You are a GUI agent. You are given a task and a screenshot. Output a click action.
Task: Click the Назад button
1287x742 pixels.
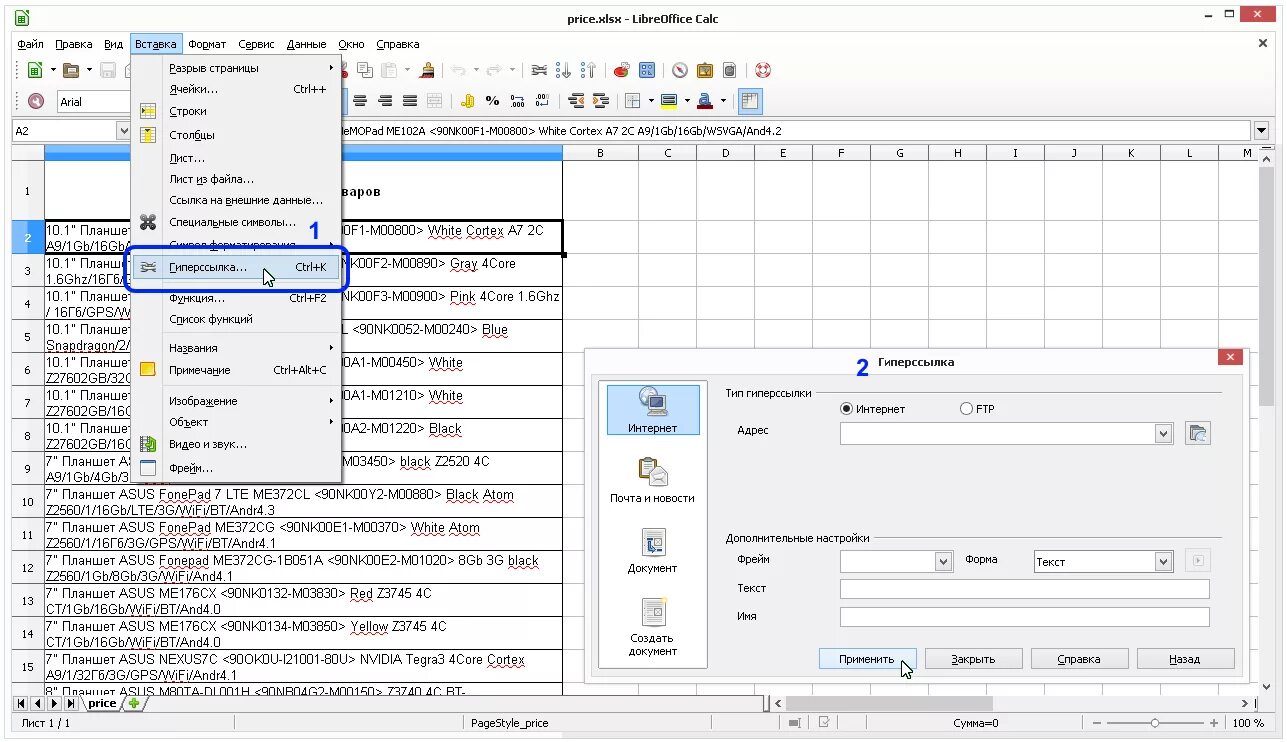pyautogui.click(x=1185, y=659)
